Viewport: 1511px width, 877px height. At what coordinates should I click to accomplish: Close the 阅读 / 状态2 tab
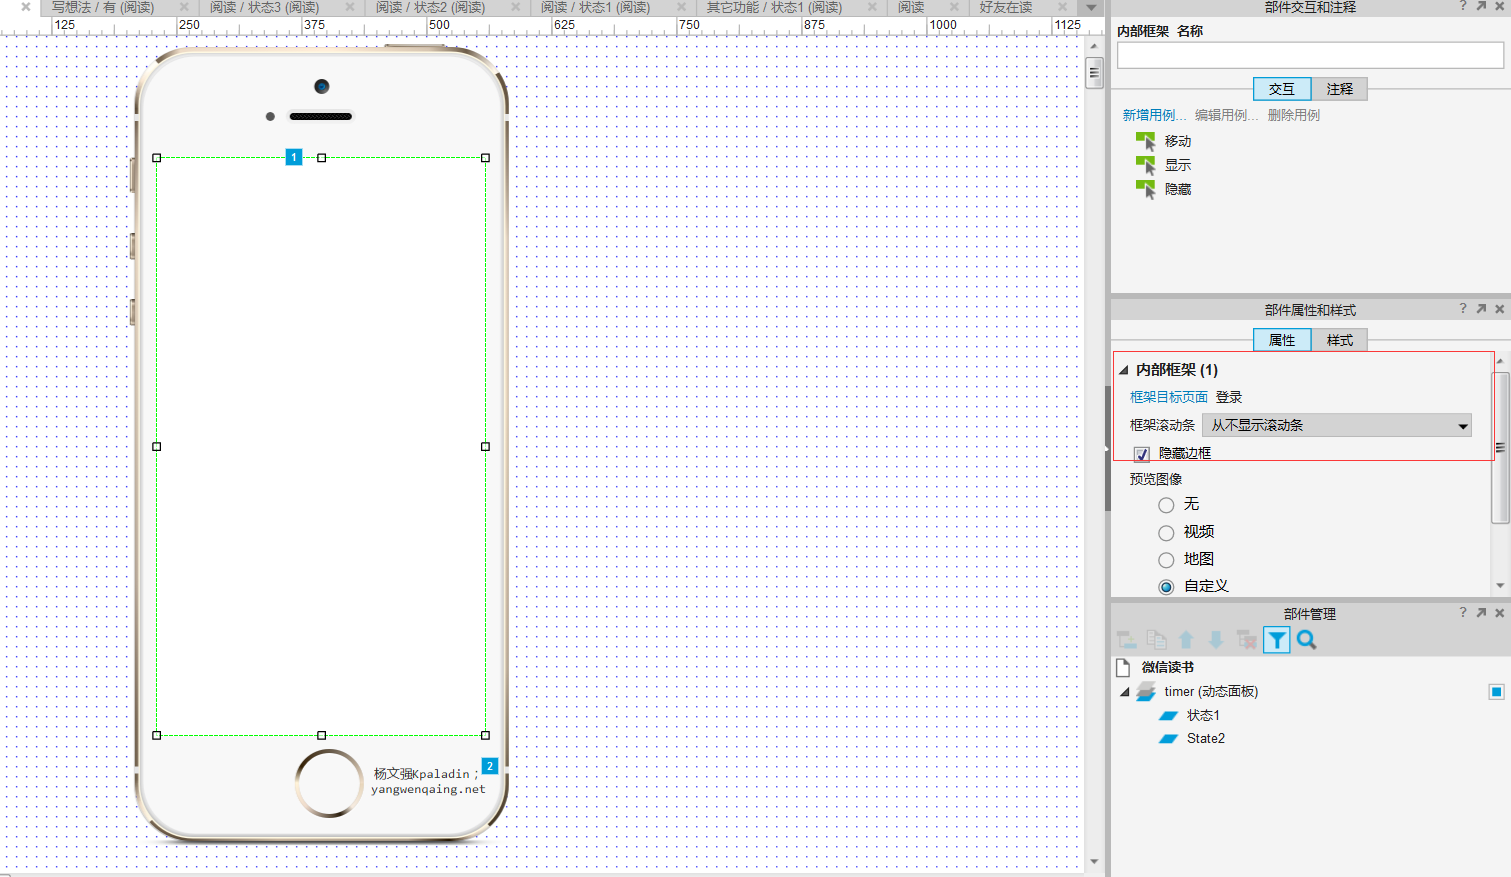coord(516,7)
